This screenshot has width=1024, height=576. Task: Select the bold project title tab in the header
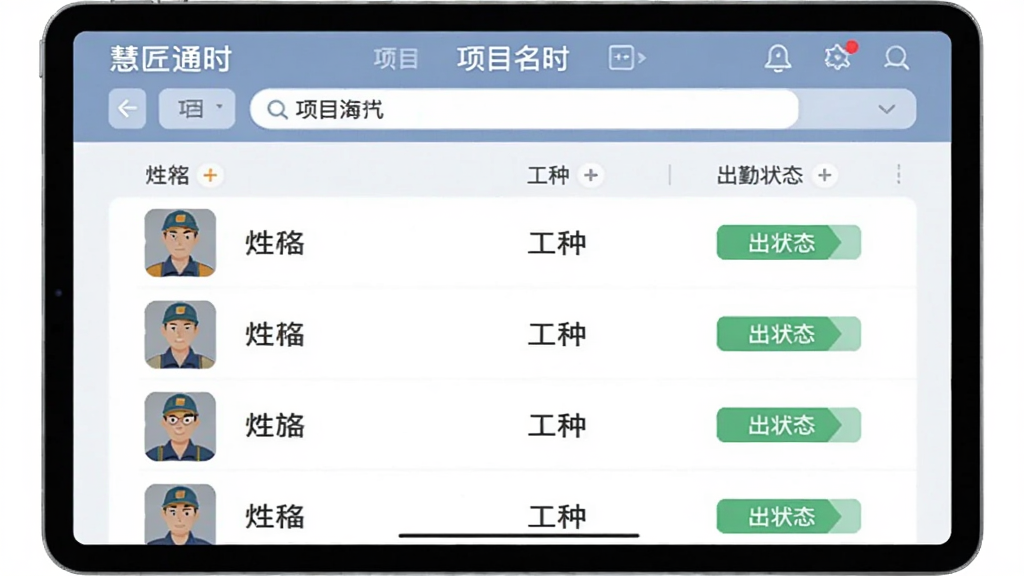(513, 59)
